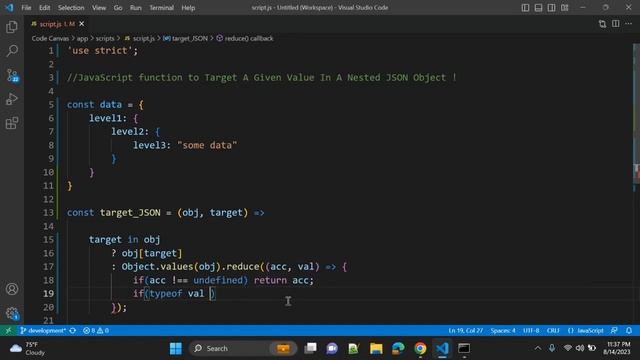
Task: Click the word undefined on line 18
Action: pyautogui.click(x=218, y=280)
